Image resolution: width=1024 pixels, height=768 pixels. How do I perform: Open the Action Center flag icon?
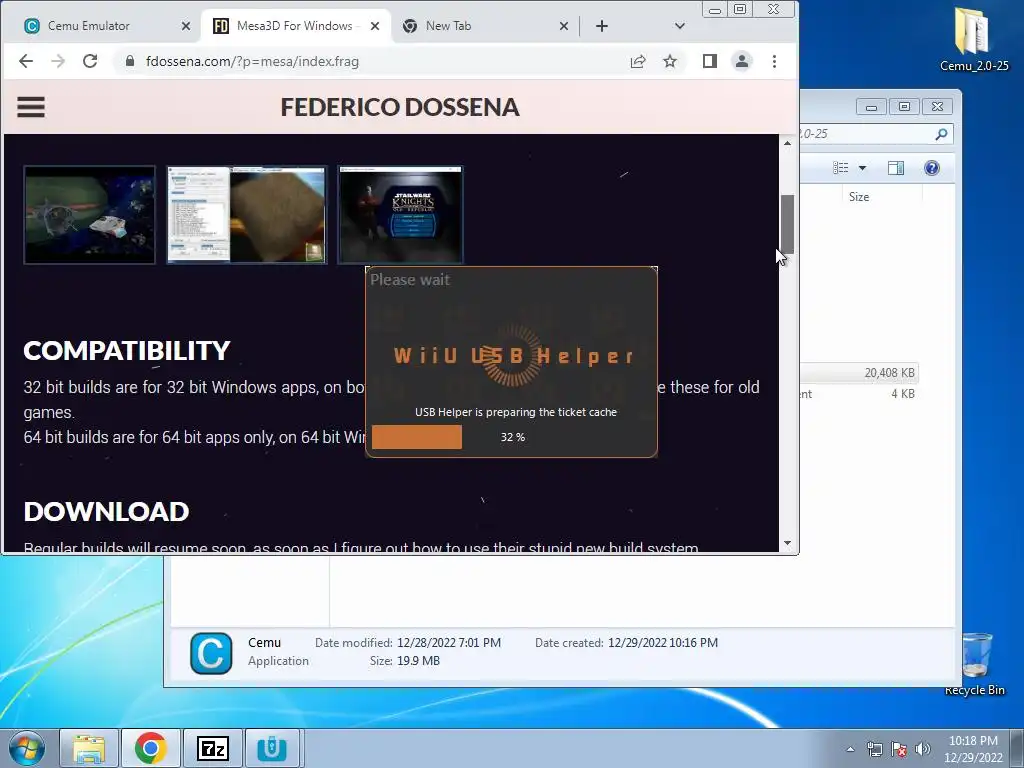point(899,749)
